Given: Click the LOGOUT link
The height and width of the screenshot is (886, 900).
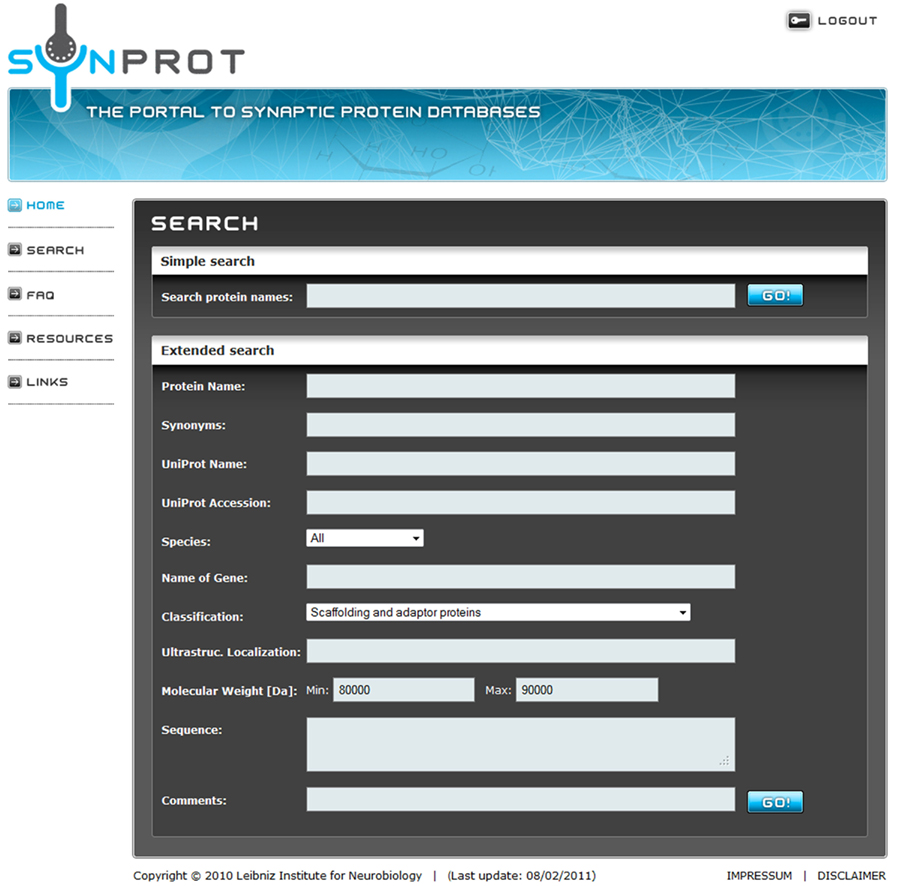Looking at the screenshot, I should [847, 21].
